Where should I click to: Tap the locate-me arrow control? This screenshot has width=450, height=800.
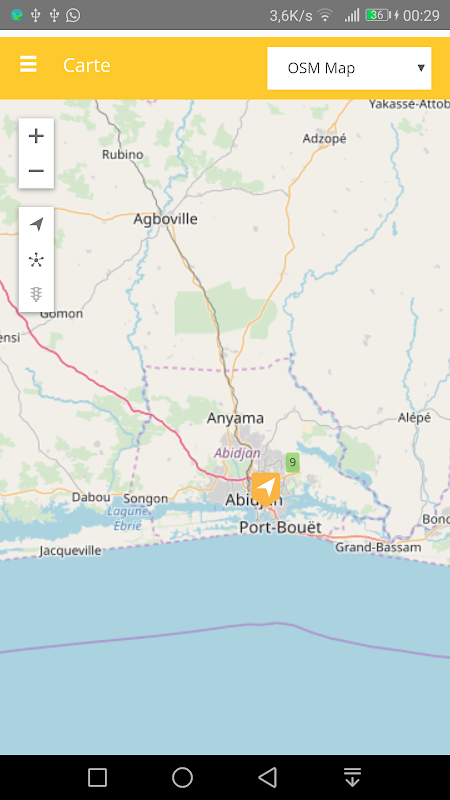pyautogui.click(x=36, y=224)
